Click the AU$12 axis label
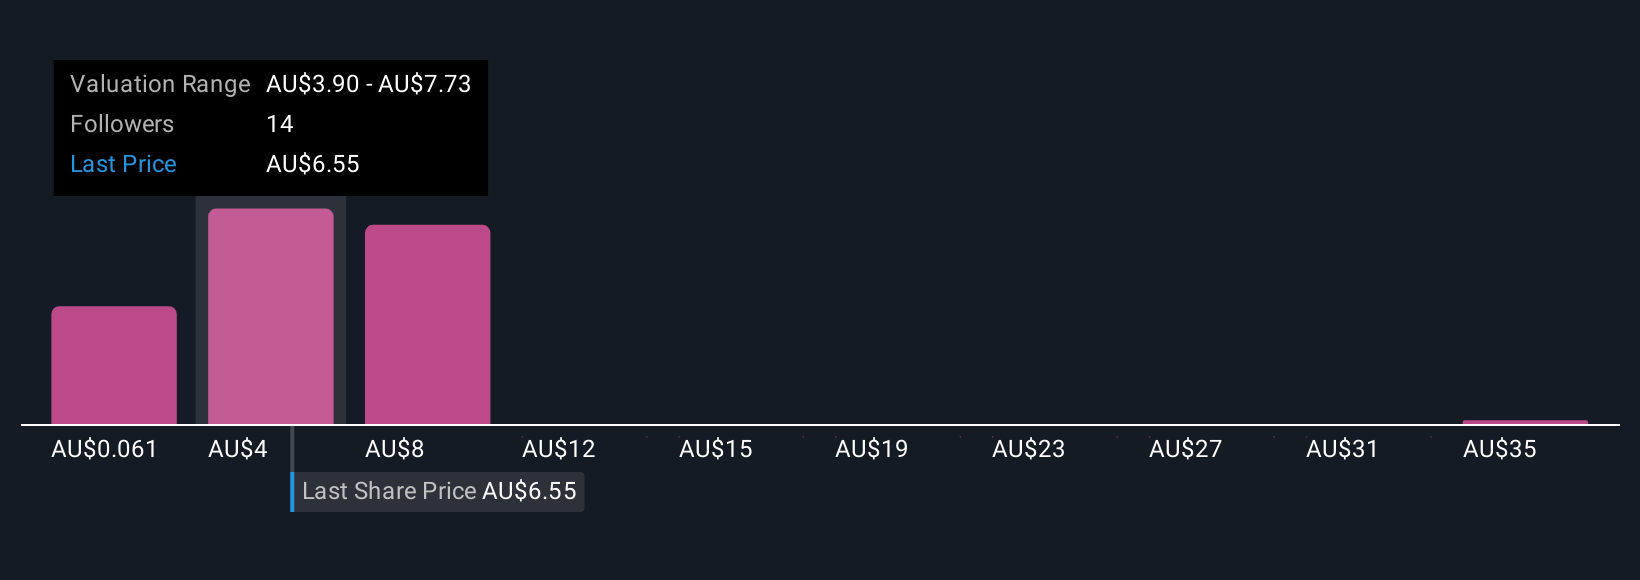Image resolution: width=1640 pixels, height=580 pixels. pyautogui.click(x=559, y=449)
